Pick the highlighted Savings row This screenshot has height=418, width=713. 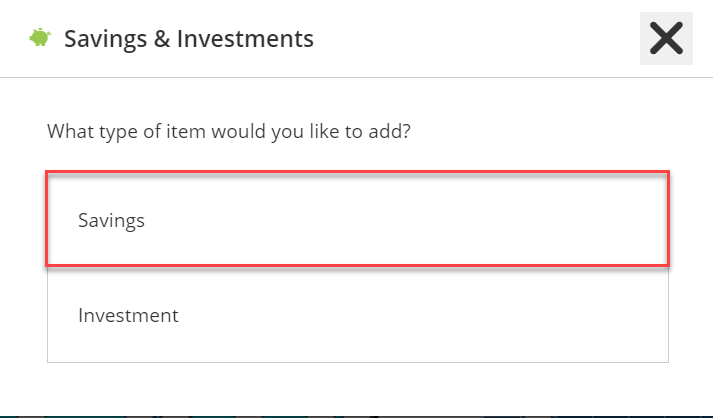coord(357,219)
